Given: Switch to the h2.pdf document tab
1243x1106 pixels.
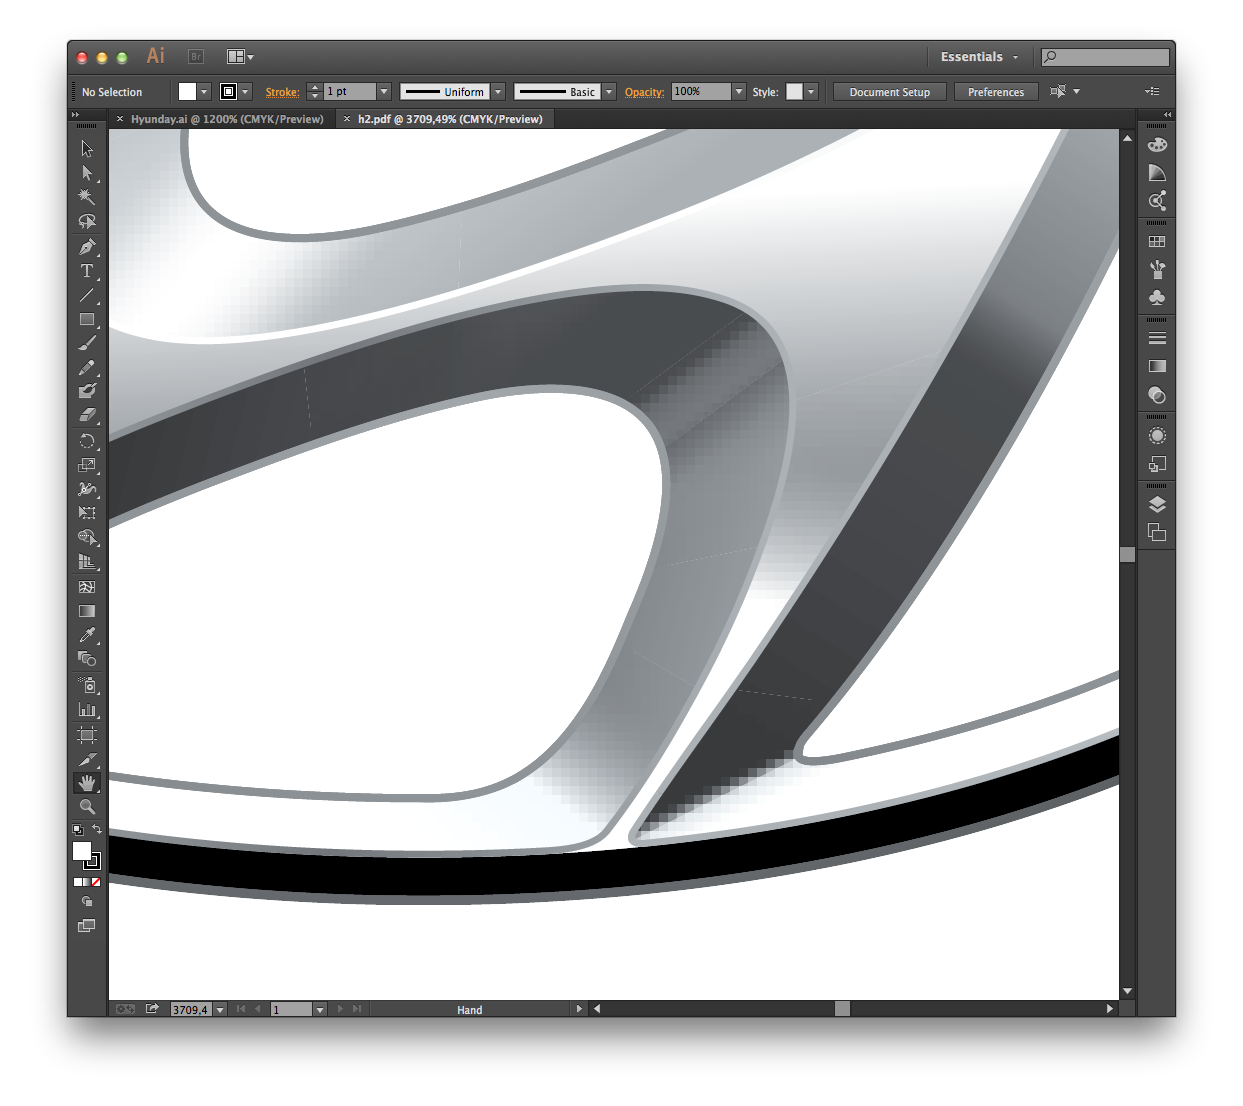Looking at the screenshot, I should tap(450, 119).
